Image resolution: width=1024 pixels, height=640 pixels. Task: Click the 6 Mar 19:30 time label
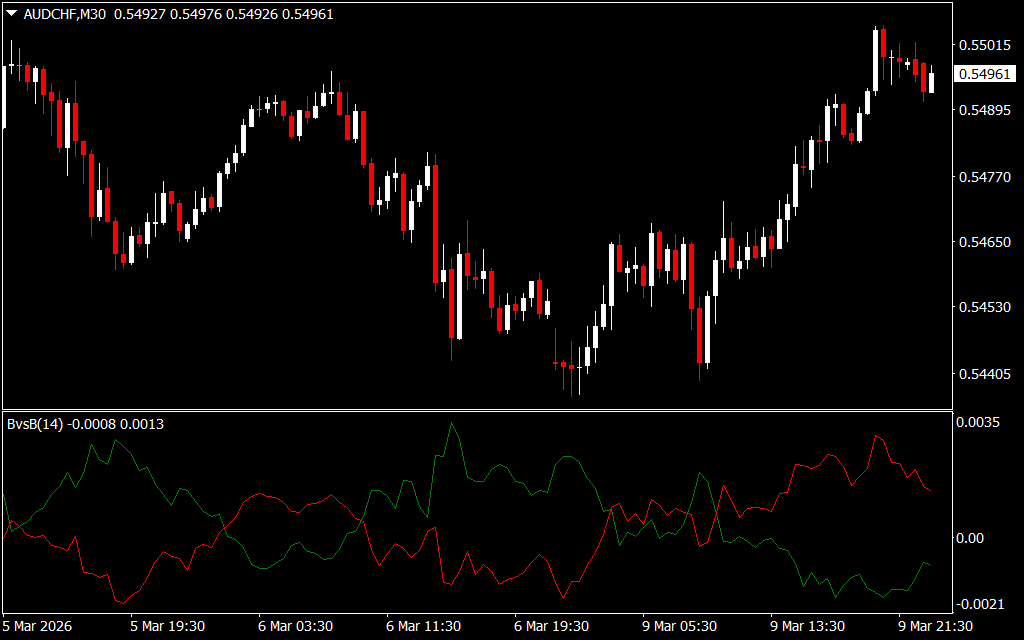click(x=551, y=626)
